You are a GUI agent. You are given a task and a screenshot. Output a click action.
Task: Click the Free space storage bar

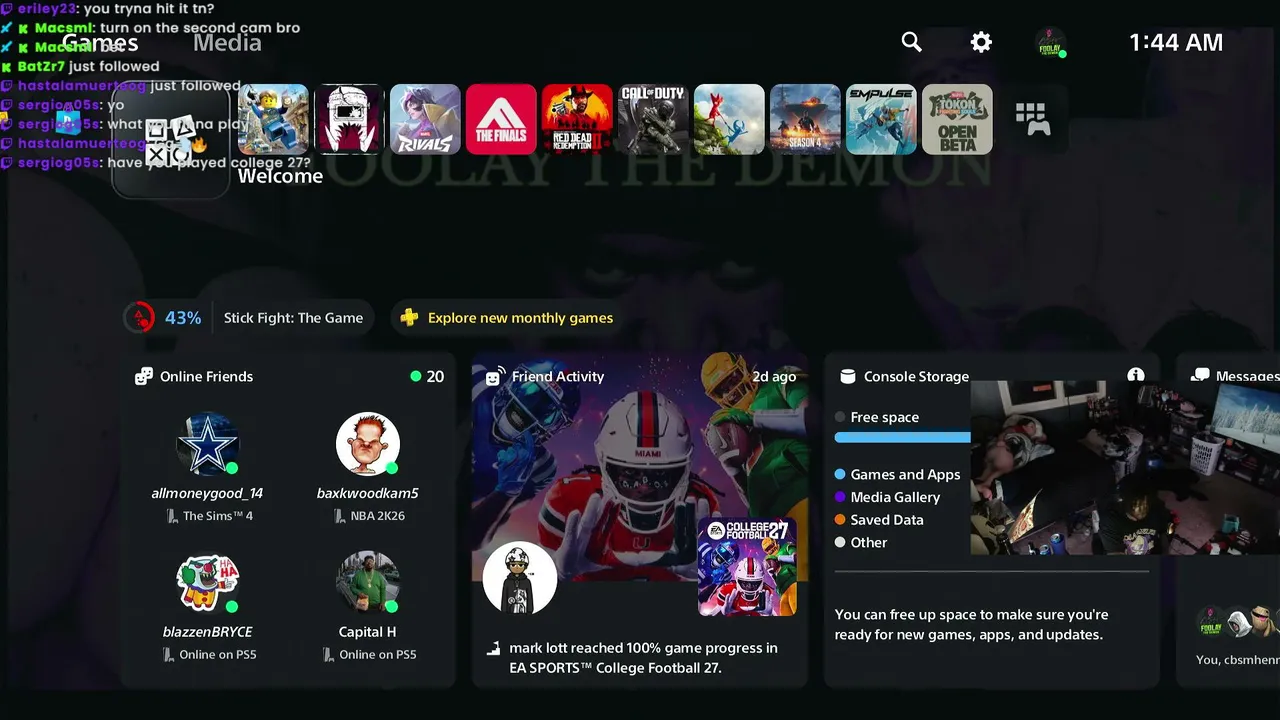tap(903, 437)
